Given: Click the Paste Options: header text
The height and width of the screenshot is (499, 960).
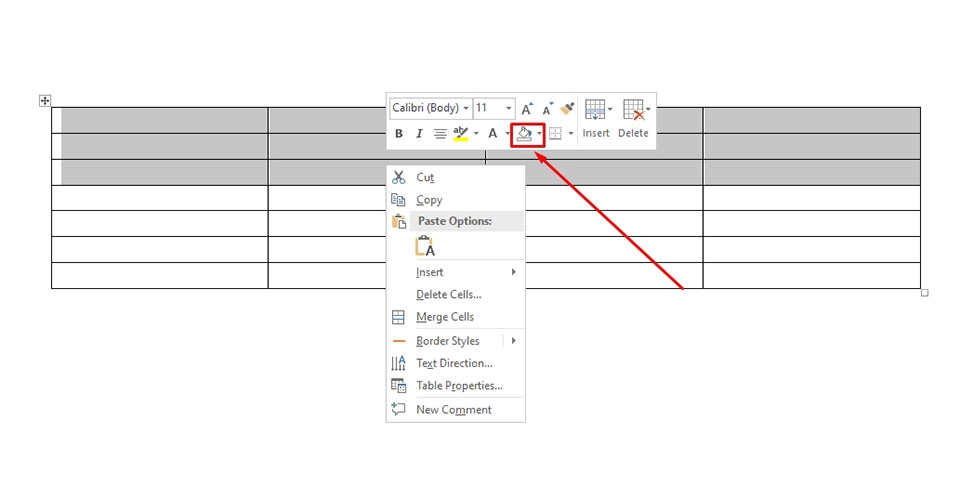Looking at the screenshot, I should pyautogui.click(x=455, y=221).
